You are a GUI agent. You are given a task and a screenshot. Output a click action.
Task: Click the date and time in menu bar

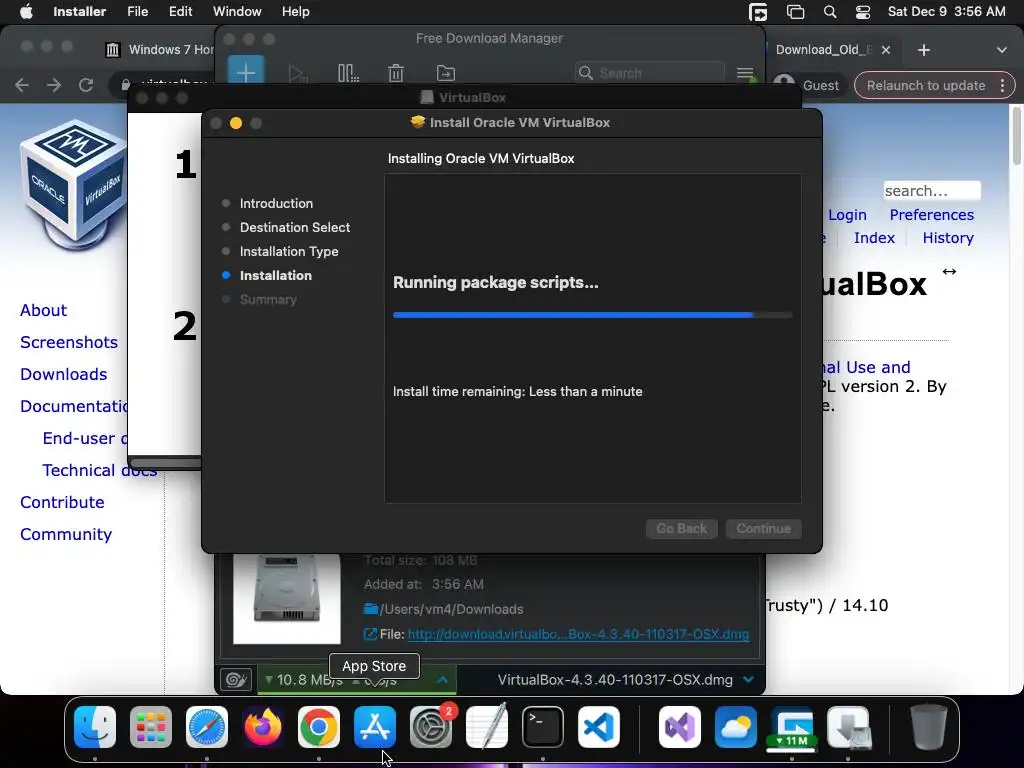pos(946,12)
